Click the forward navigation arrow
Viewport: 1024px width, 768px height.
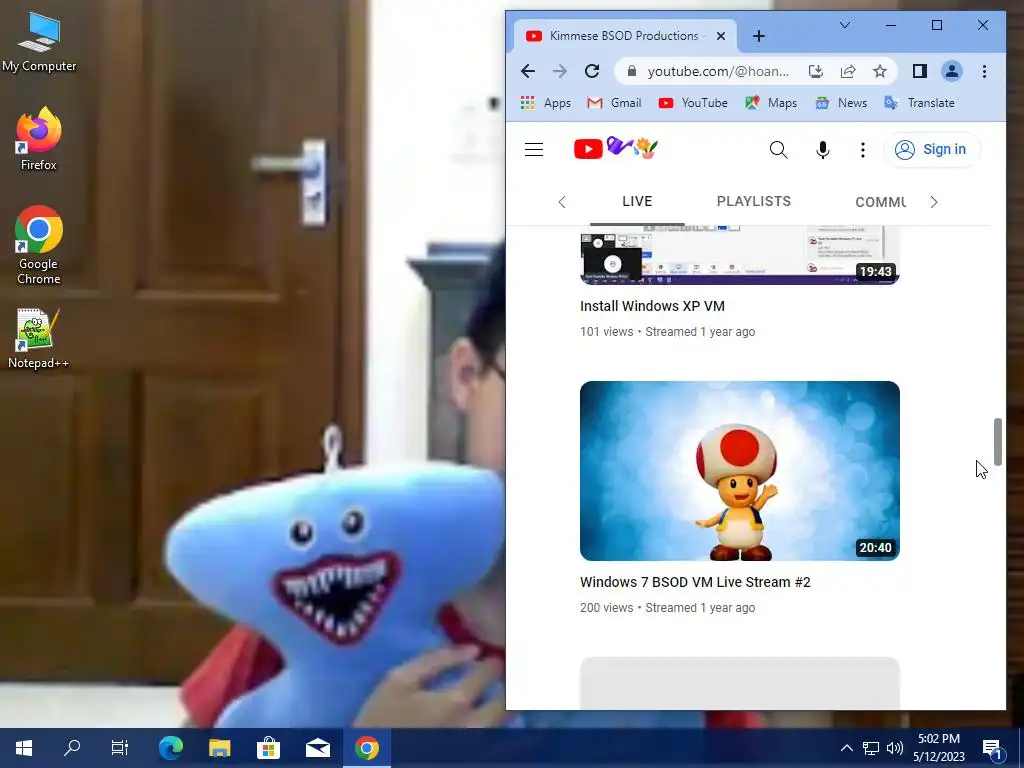coord(560,71)
